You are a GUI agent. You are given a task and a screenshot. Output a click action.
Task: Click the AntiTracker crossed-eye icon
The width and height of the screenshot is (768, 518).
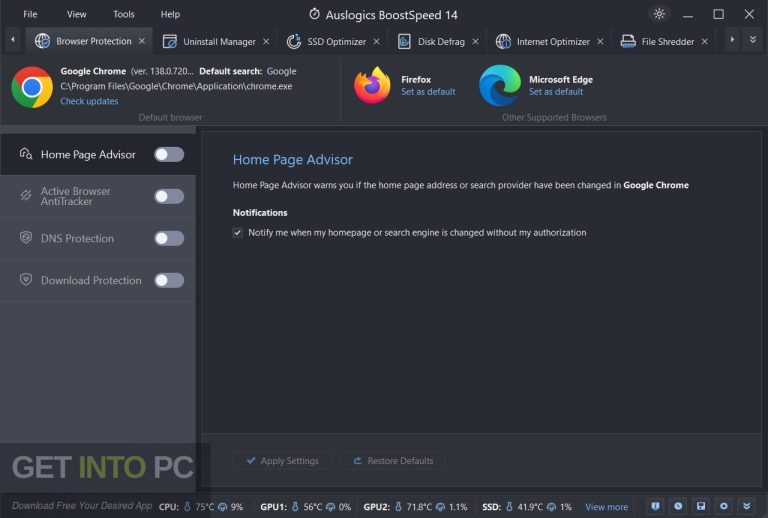point(26,195)
